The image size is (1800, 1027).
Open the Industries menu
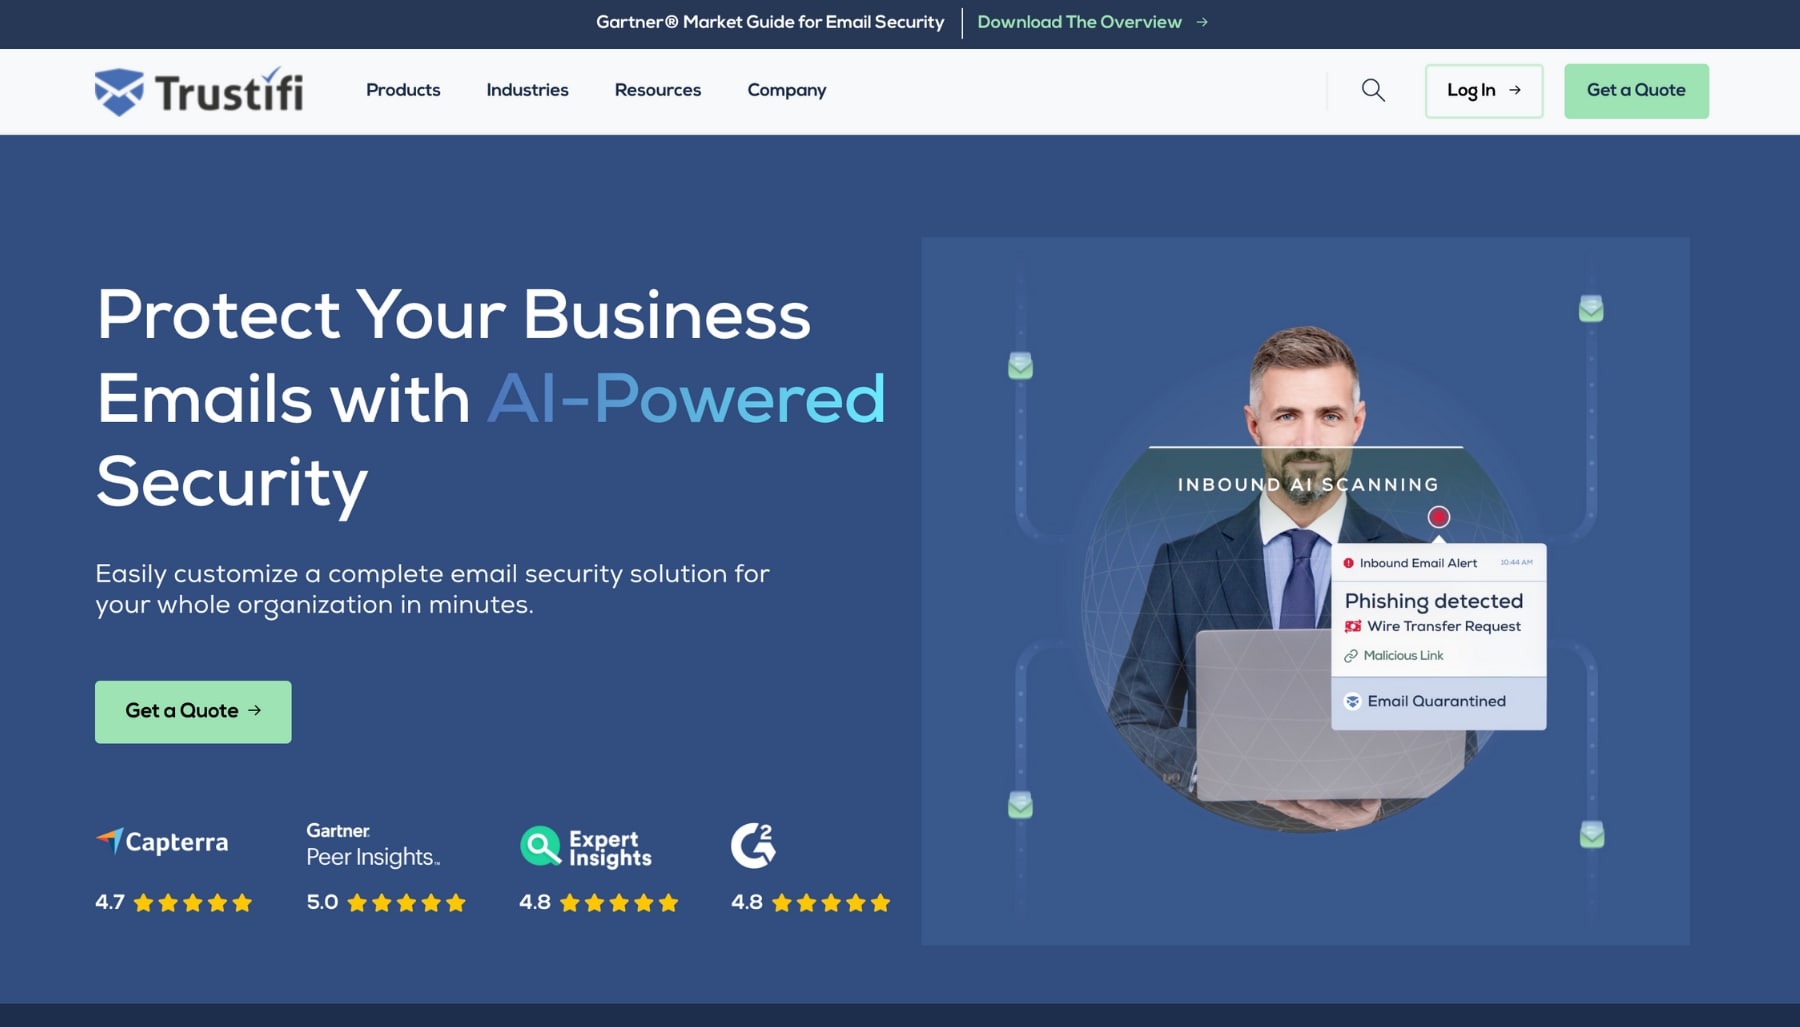coord(527,90)
